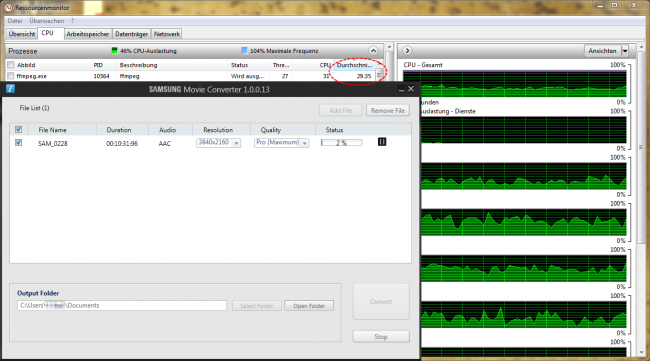The height and width of the screenshot is (361, 650).
Task: Click the processes list vertical scrollbar
Action: pos(389,62)
